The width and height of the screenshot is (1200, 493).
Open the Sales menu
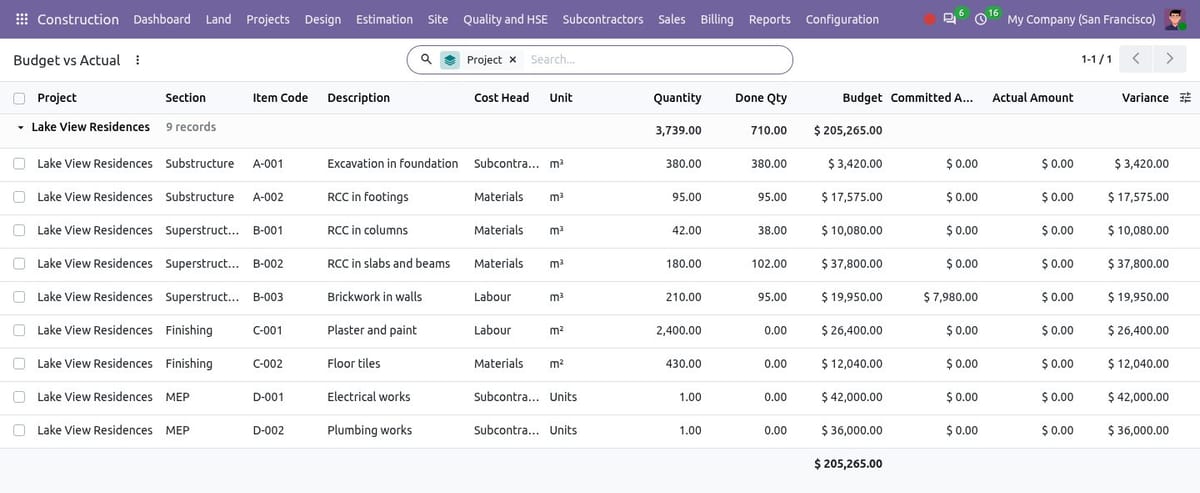pos(672,19)
